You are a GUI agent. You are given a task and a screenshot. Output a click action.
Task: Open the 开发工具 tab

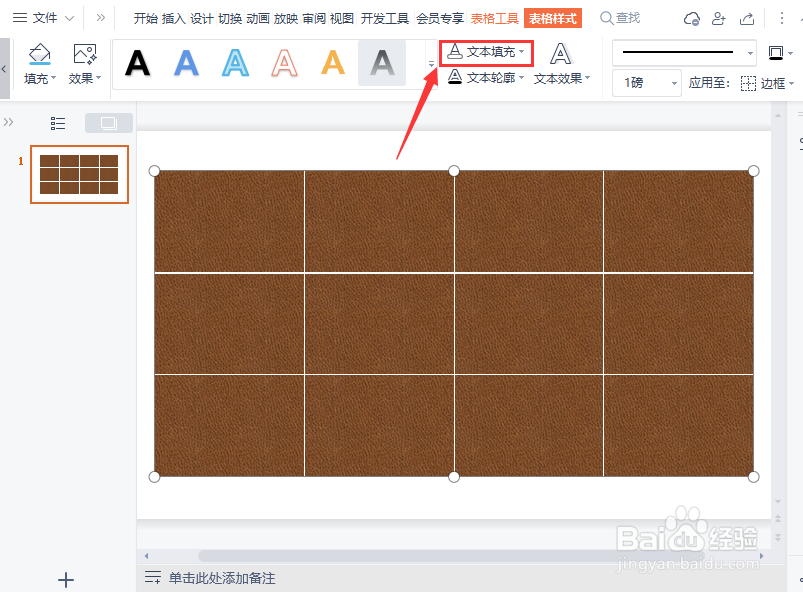coord(385,18)
